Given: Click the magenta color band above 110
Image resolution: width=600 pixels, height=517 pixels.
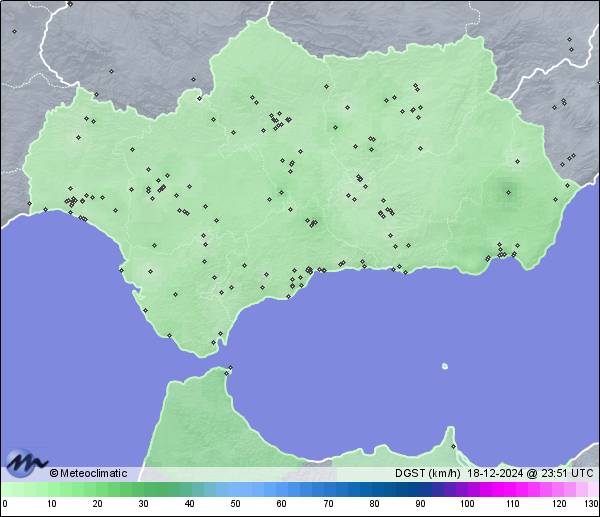Looking at the screenshot, I should [512, 489].
